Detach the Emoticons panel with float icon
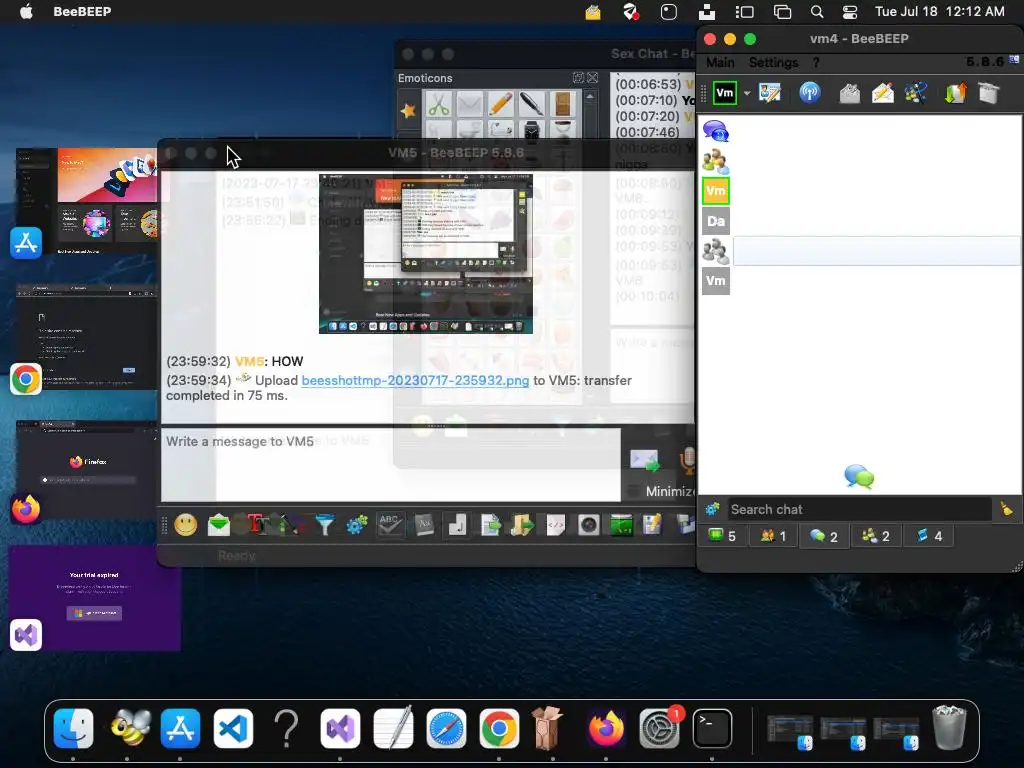Image resolution: width=1024 pixels, height=768 pixels. (579, 78)
